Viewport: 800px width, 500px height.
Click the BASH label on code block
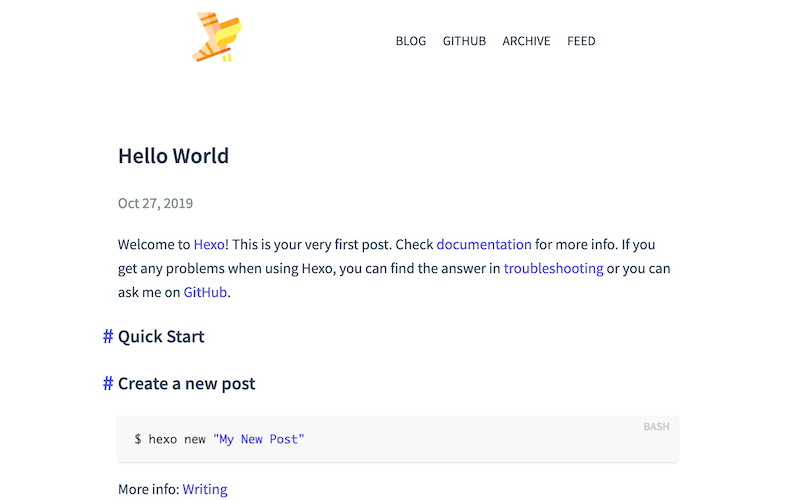click(x=656, y=427)
